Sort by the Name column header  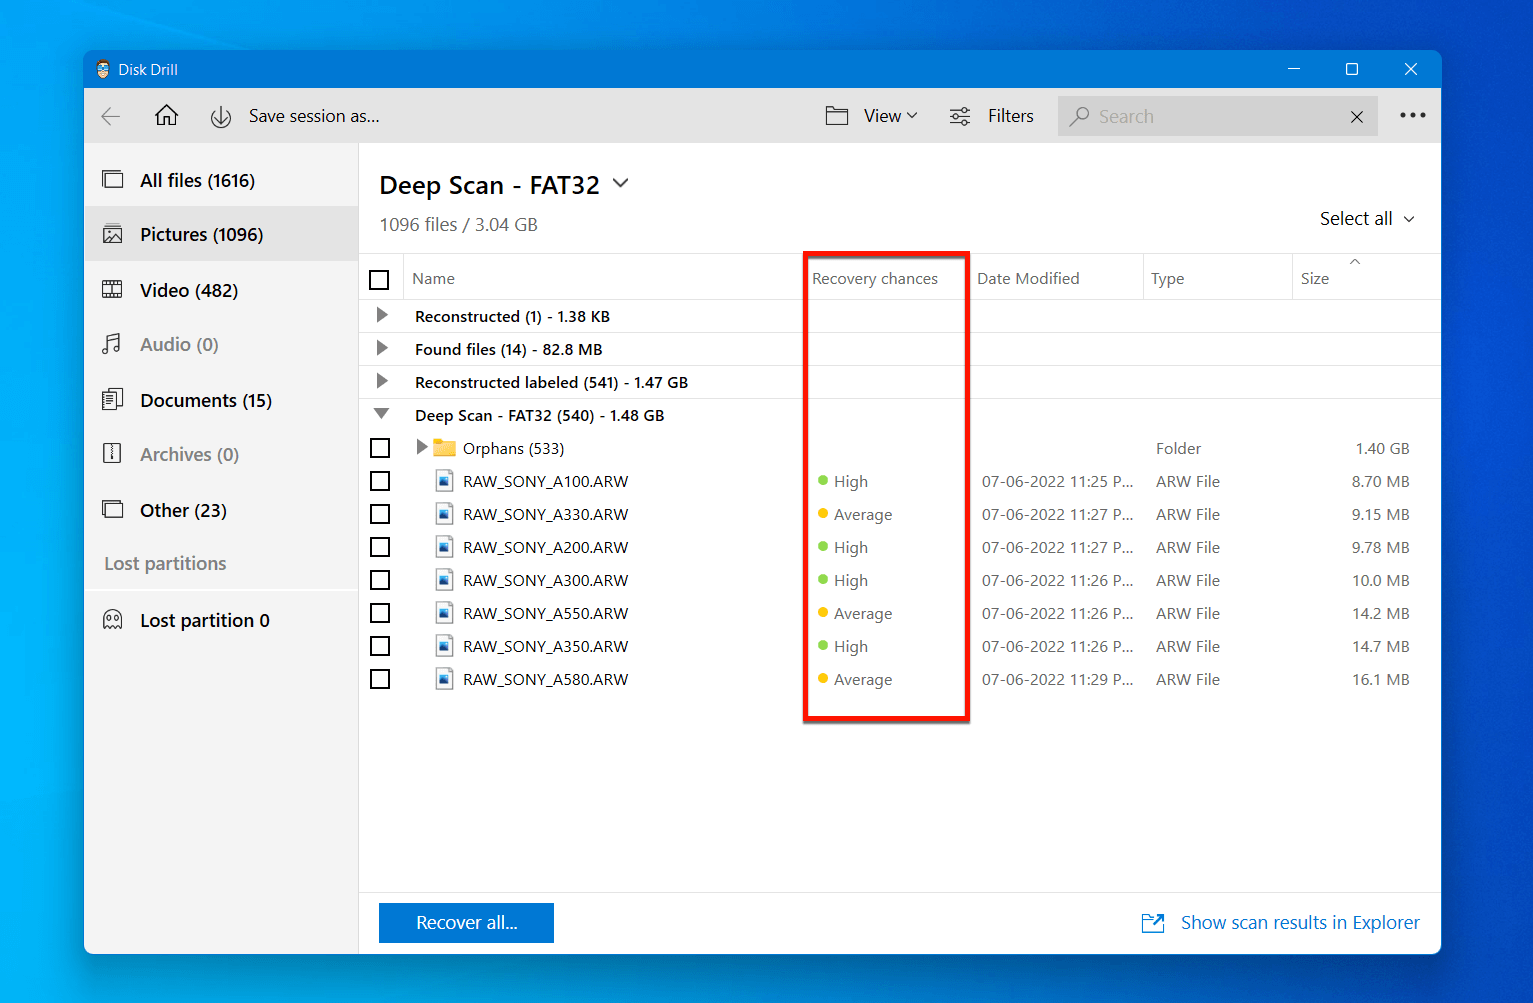433,279
